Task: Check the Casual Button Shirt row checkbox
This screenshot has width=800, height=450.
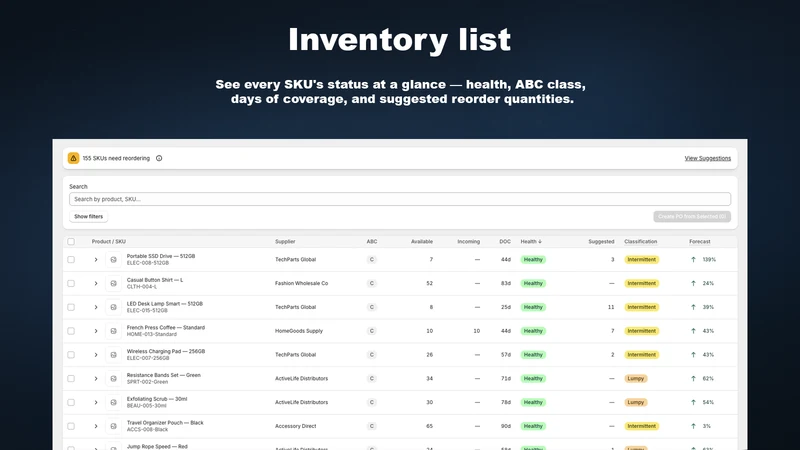Action: tap(71, 283)
